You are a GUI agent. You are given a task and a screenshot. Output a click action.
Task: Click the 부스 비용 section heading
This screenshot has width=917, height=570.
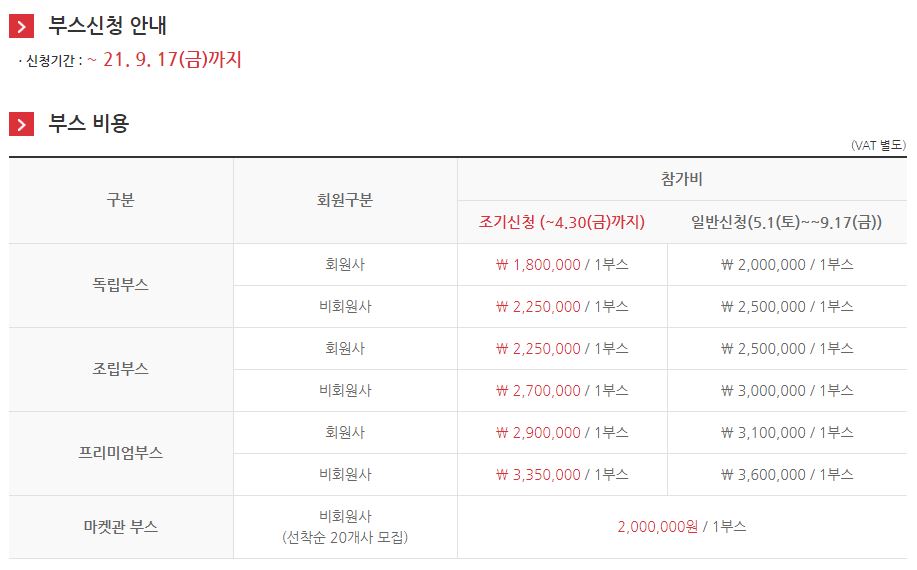click(x=88, y=123)
